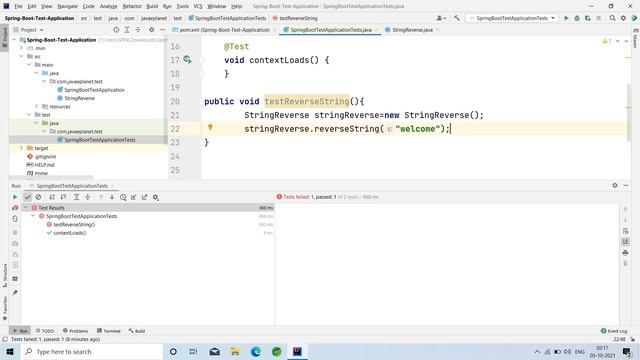Click the yellow lightbulb intention icon
Viewport: 640px width, 360px height.
(210, 127)
